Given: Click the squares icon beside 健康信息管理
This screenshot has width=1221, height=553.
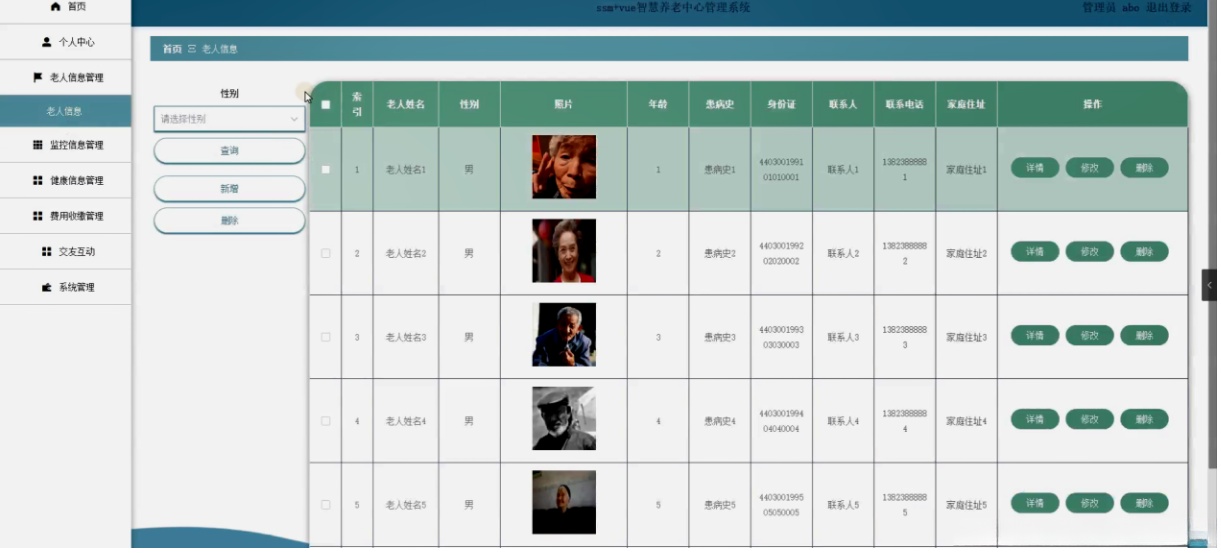Looking at the screenshot, I should click(38, 181).
